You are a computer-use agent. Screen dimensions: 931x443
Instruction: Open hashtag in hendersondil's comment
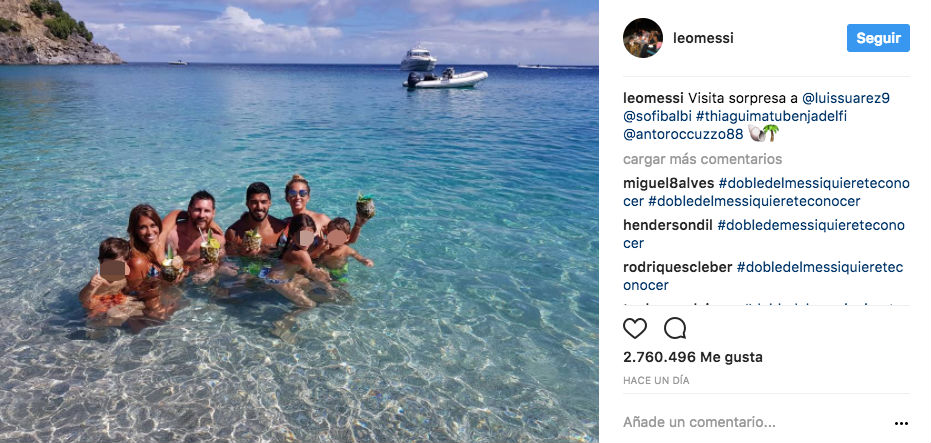click(x=810, y=225)
